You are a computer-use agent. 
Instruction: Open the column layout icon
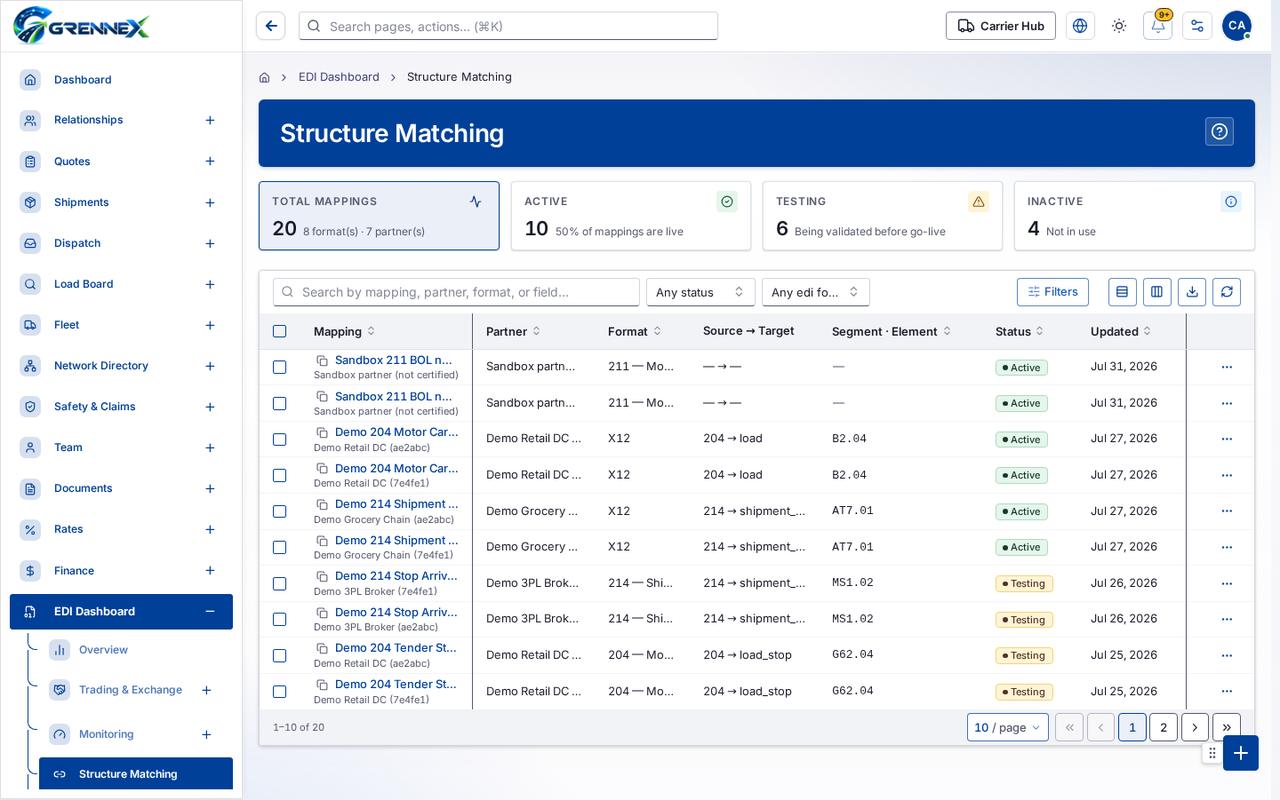coord(1157,292)
